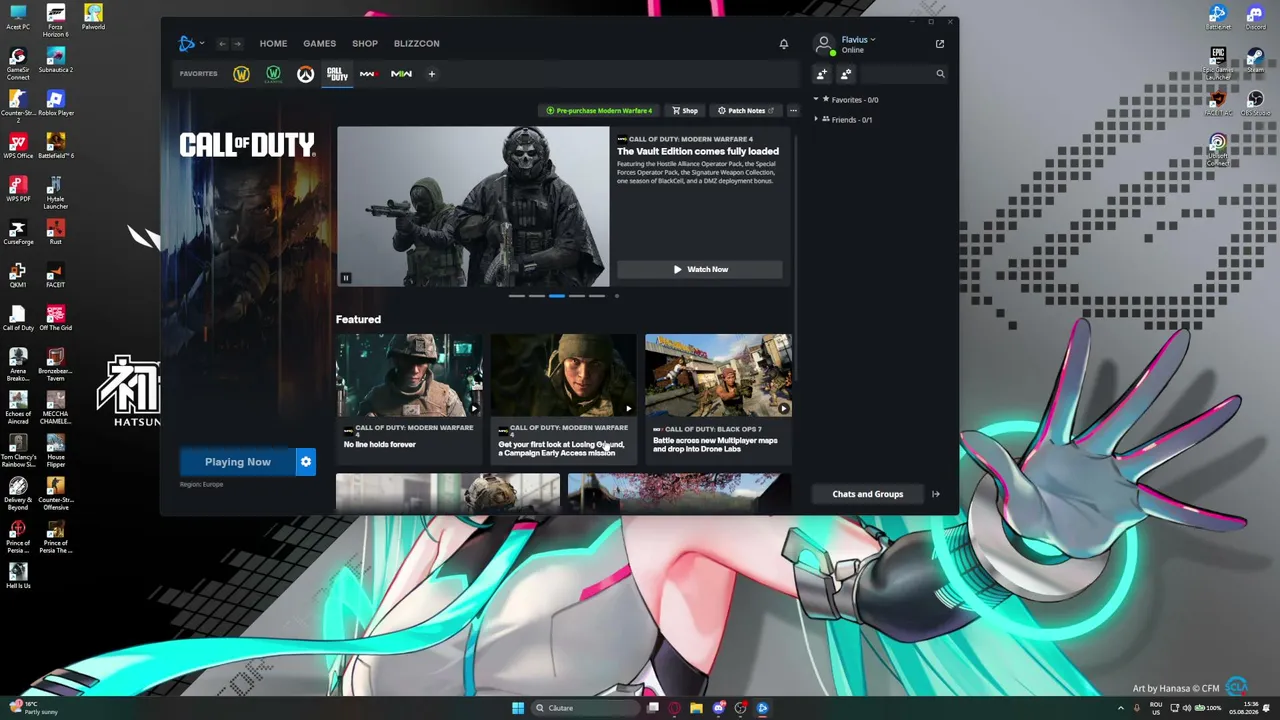Select the Call of Duty favorites tab

337,74
